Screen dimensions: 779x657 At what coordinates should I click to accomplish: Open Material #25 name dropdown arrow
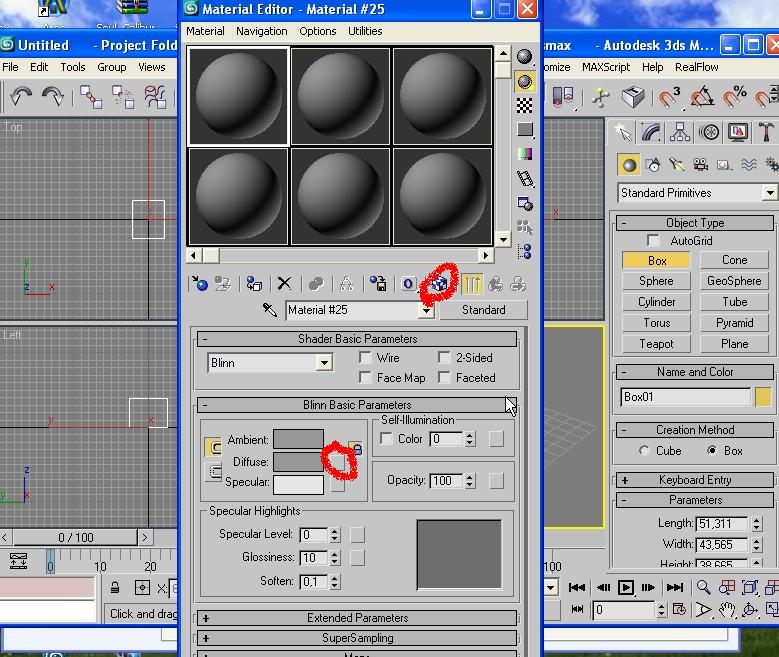[x=427, y=310]
